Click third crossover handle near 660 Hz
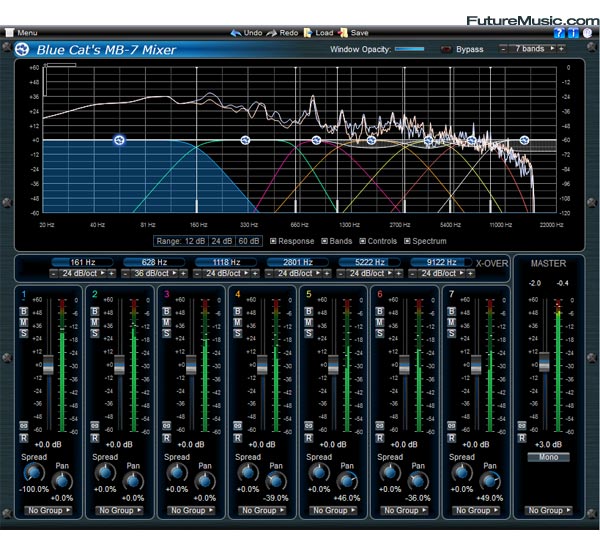 coord(316,140)
